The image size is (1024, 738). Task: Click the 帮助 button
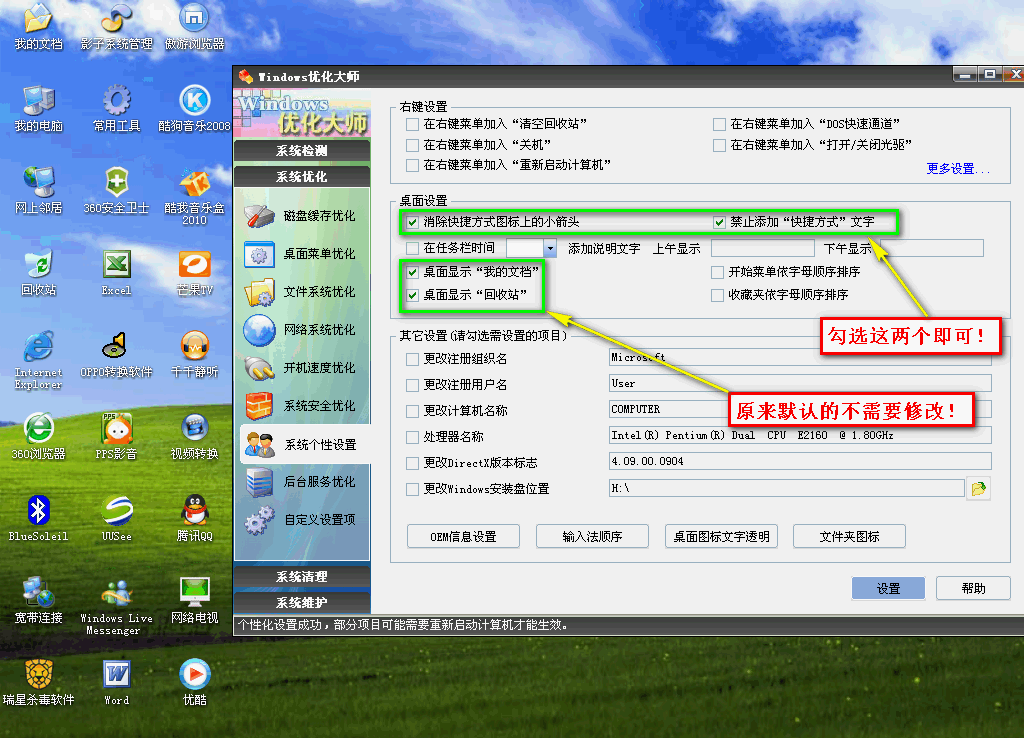(x=973, y=588)
